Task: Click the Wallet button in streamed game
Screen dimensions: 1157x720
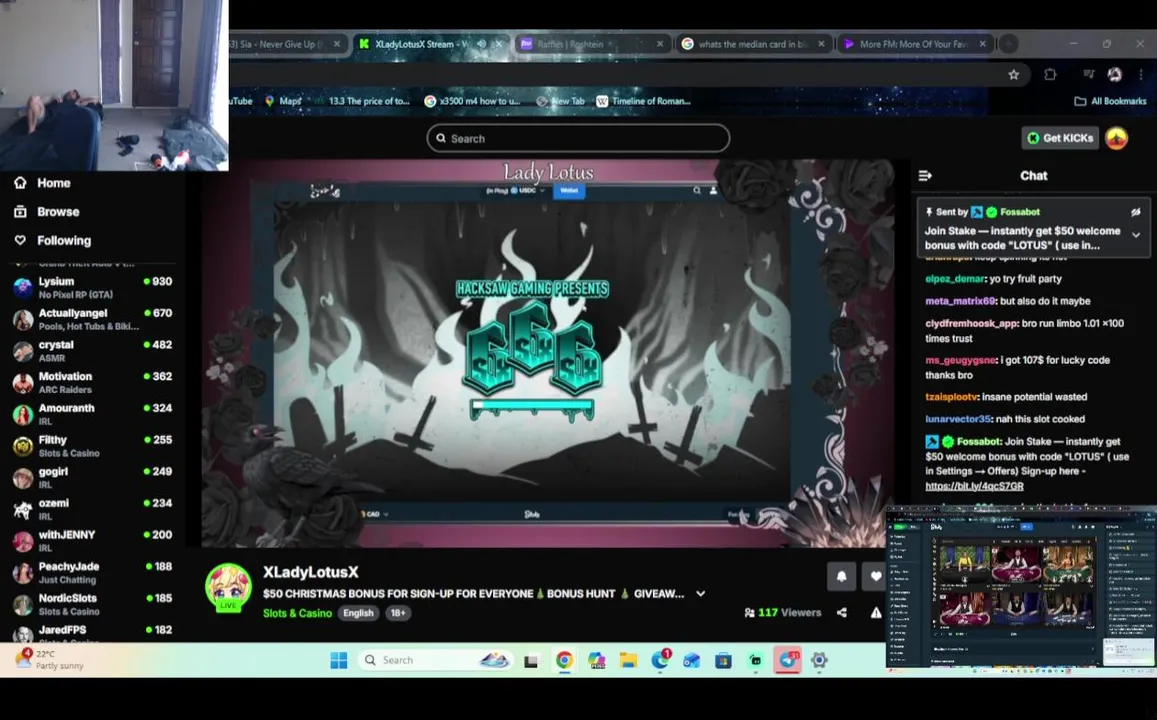Action: tap(569, 190)
